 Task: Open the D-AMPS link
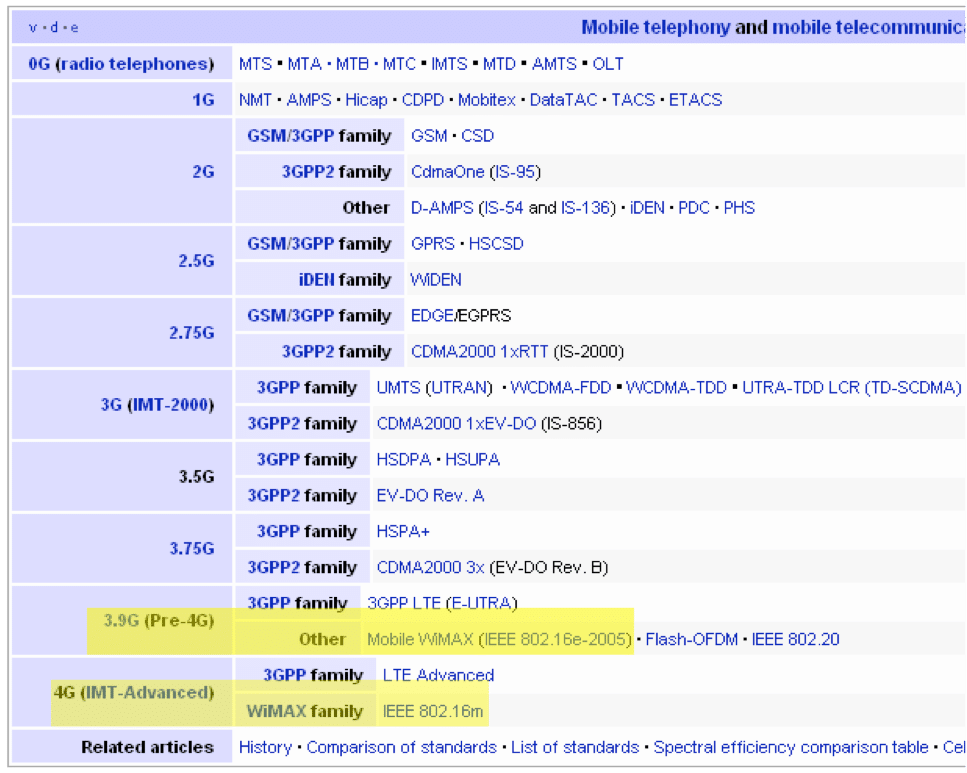click(x=442, y=207)
